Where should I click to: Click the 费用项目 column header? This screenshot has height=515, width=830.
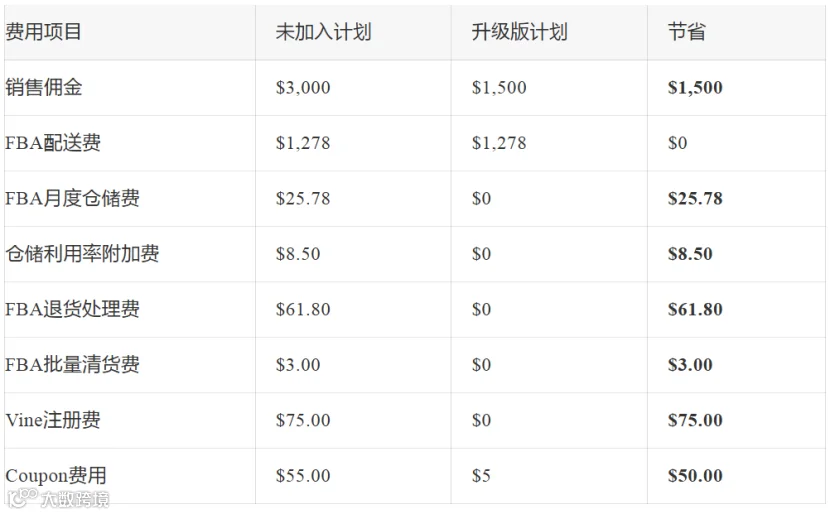pos(43,32)
